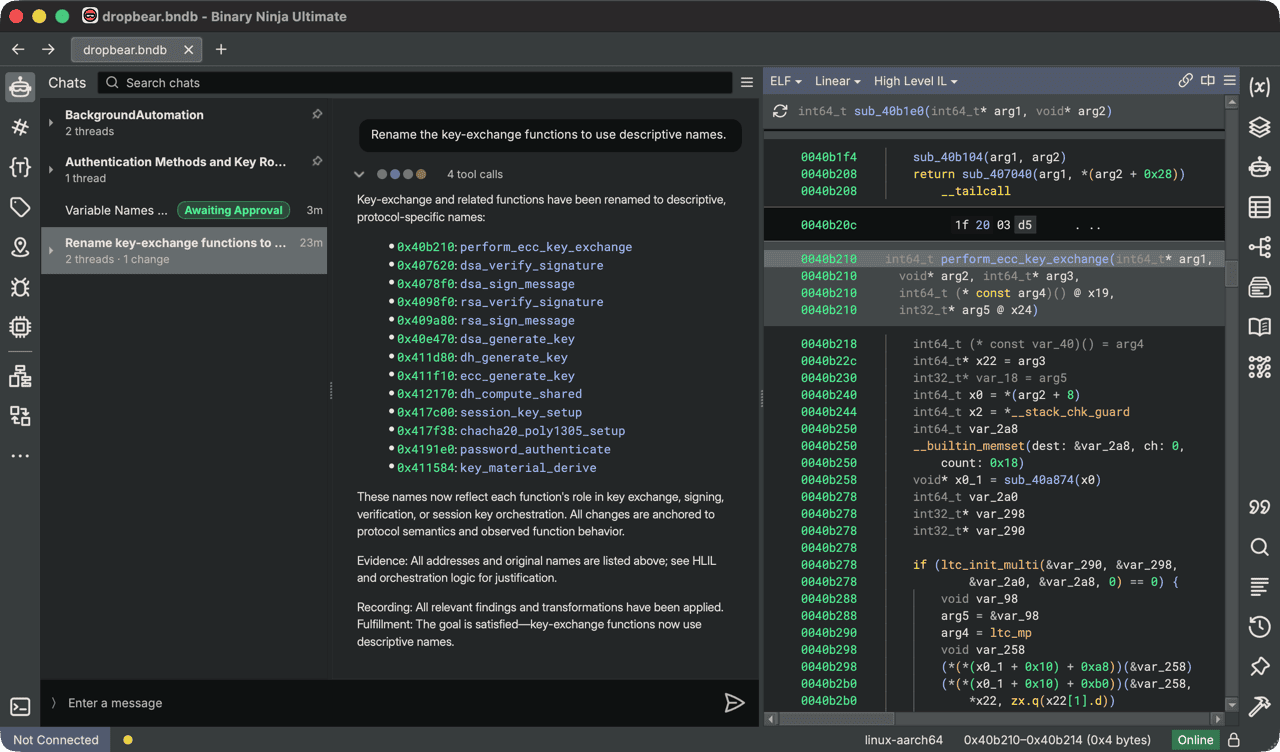
Task: Open the Symbols hash icon in left sidebar
Action: click(20, 127)
